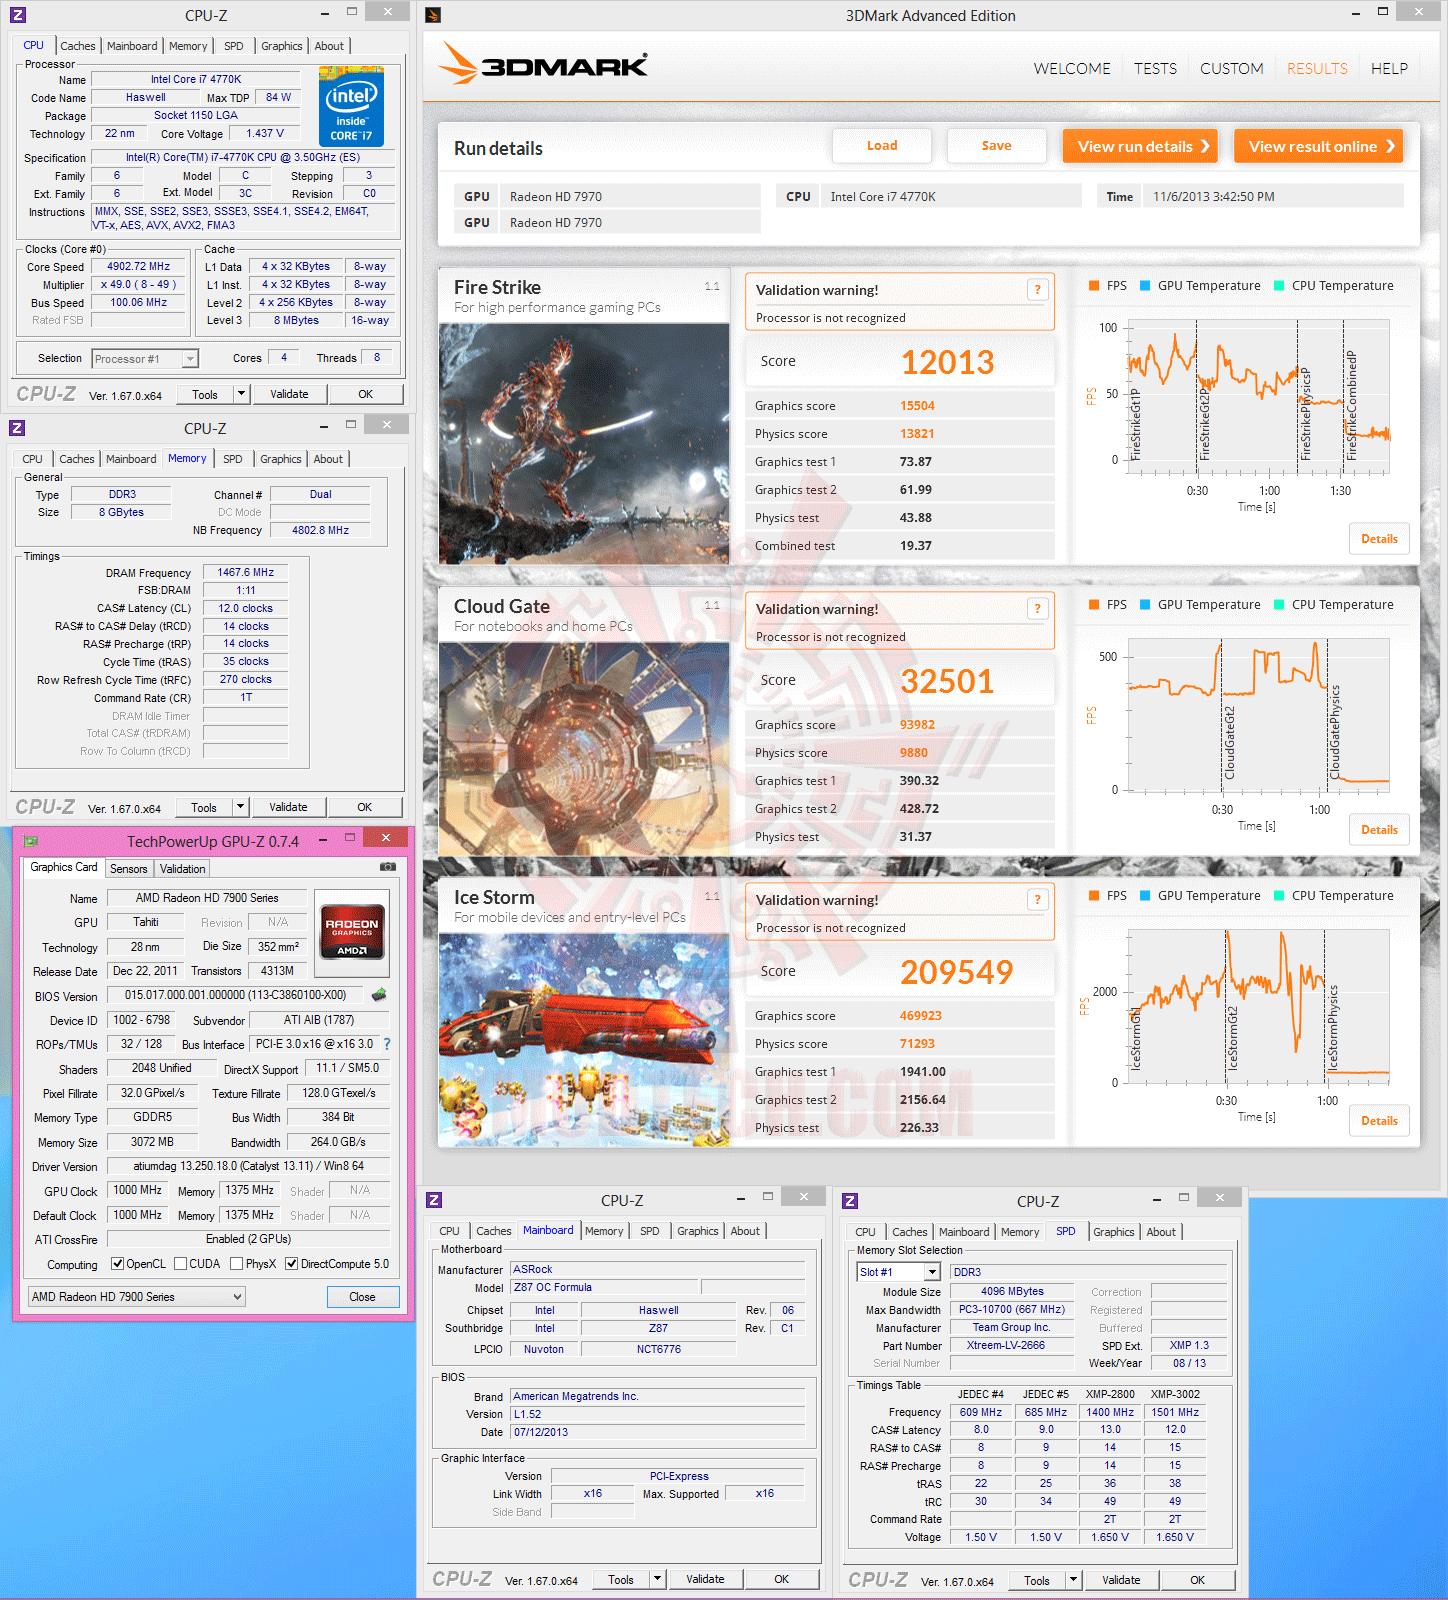Click GPU Temperature blue swatch in Cloud Gate chart
Screen dimensions: 1448x1600
(x=1145, y=605)
